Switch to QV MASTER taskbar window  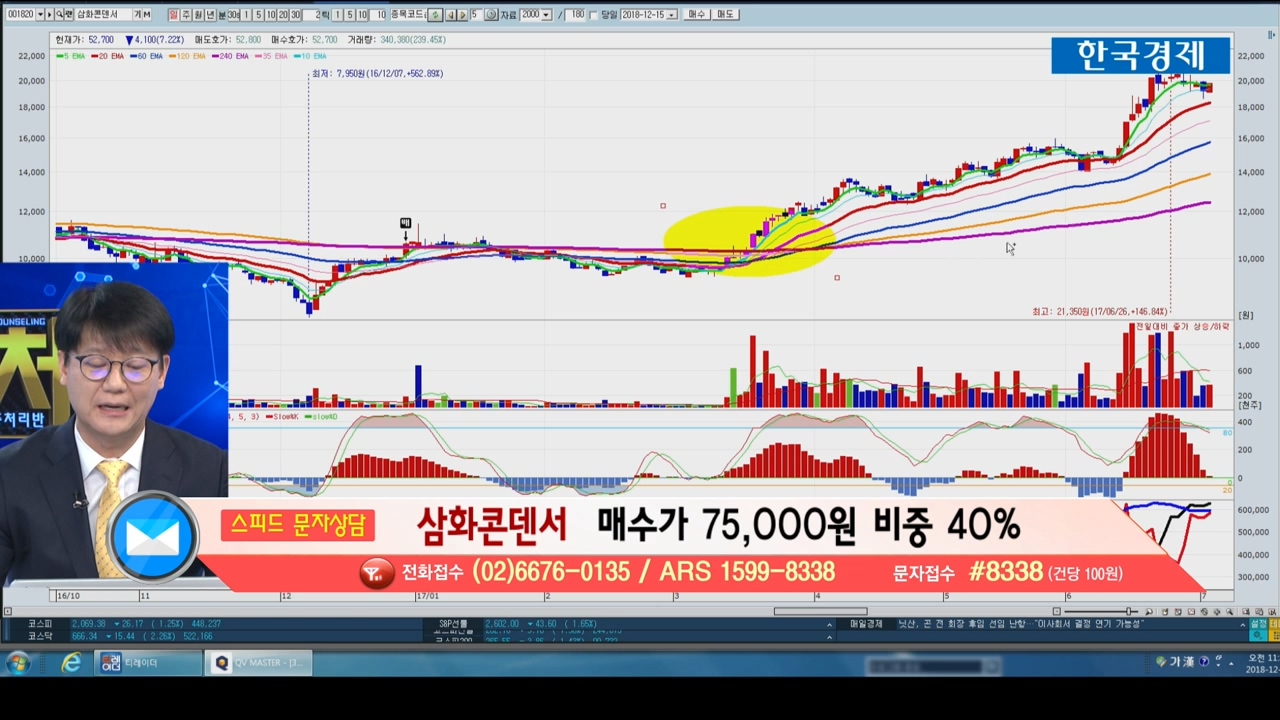[x=259, y=663]
